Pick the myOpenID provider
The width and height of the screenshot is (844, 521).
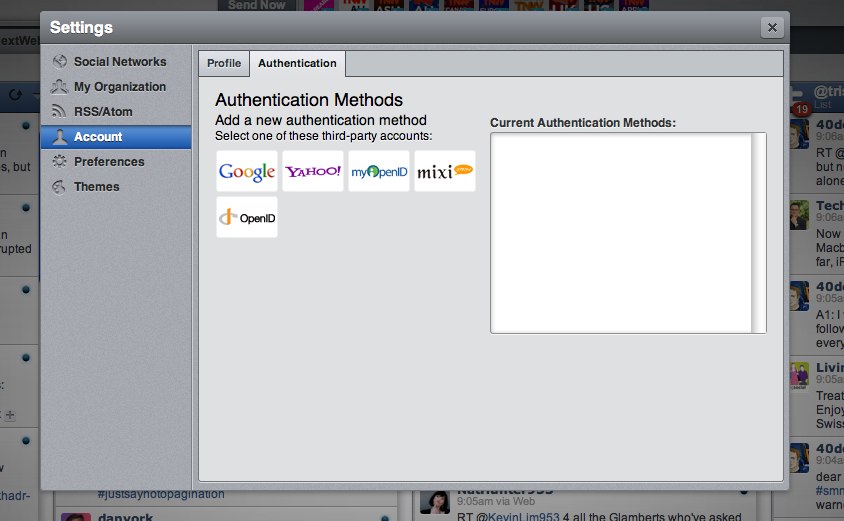point(379,171)
